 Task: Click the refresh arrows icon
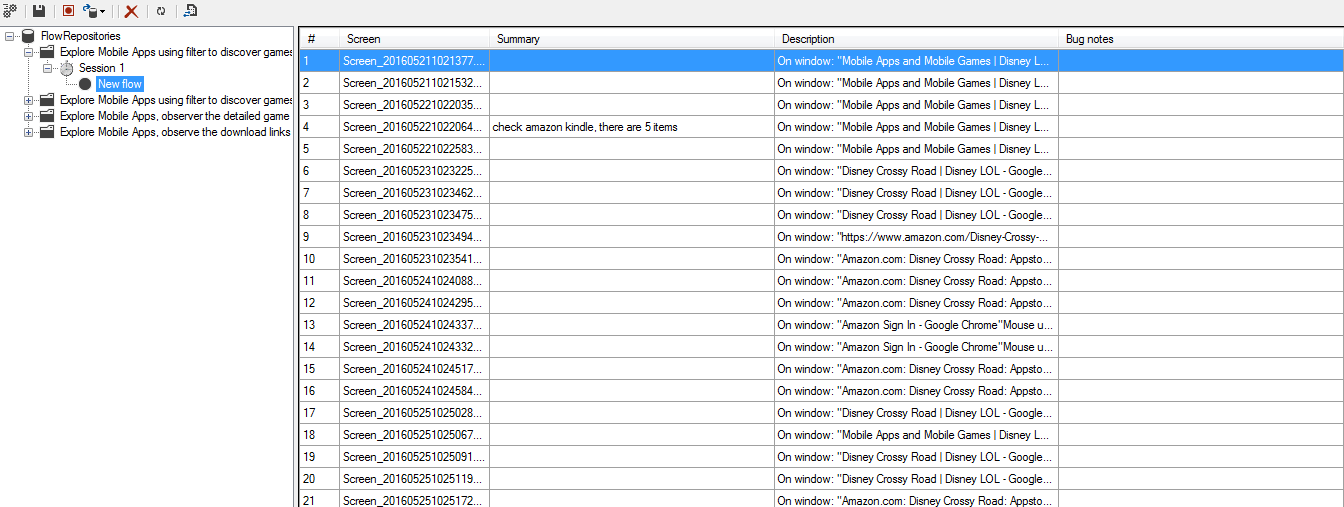(160, 11)
